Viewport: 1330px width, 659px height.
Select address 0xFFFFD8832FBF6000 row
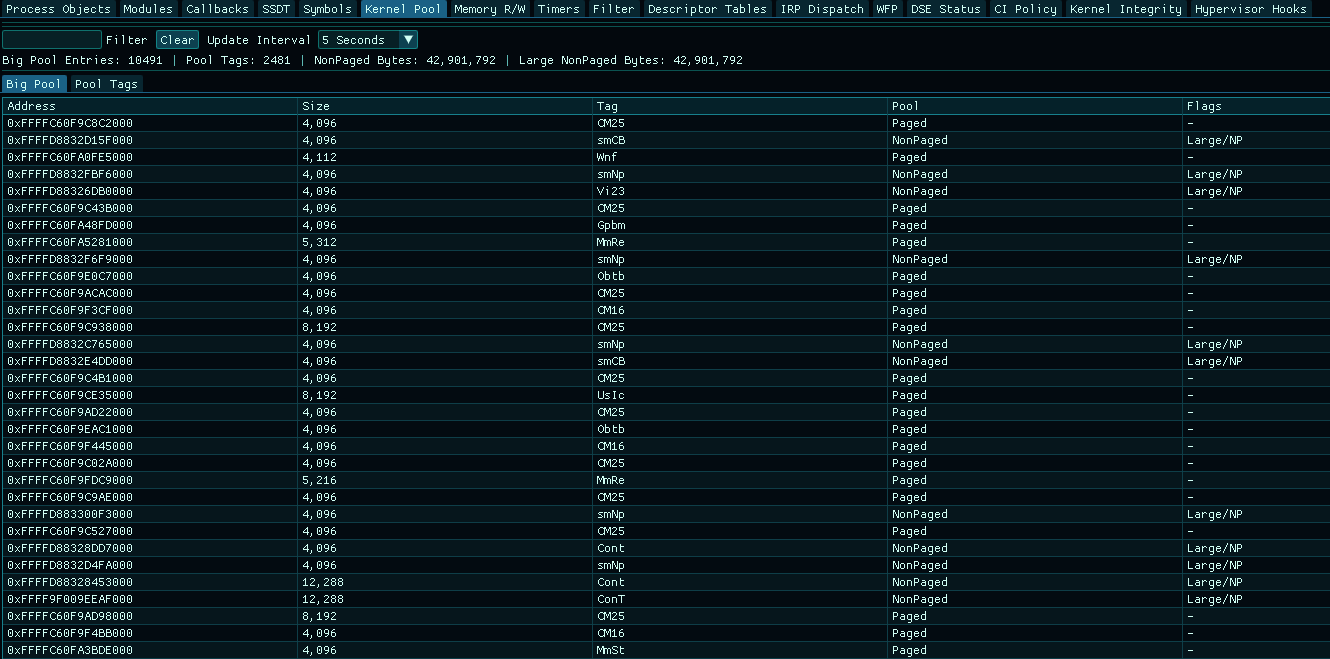pos(666,174)
